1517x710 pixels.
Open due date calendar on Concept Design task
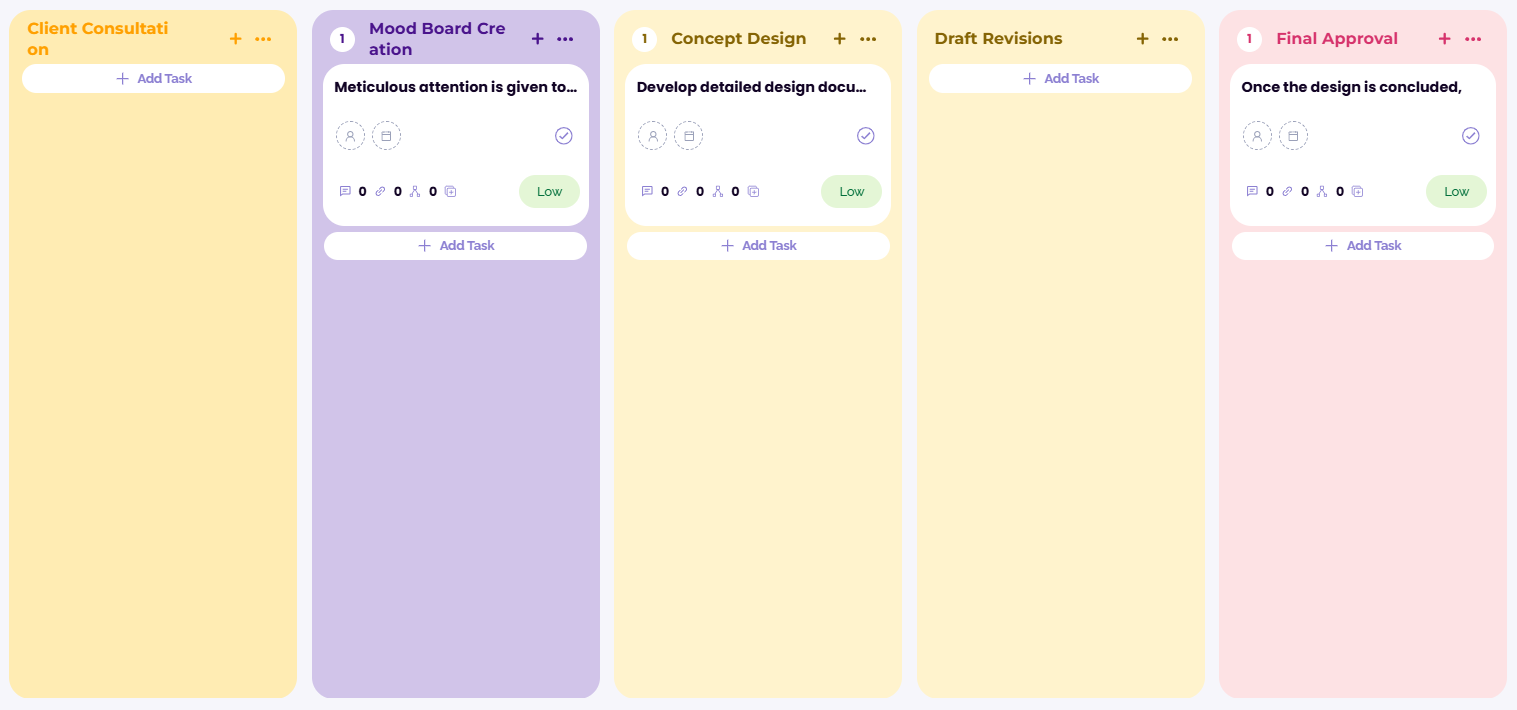688,136
